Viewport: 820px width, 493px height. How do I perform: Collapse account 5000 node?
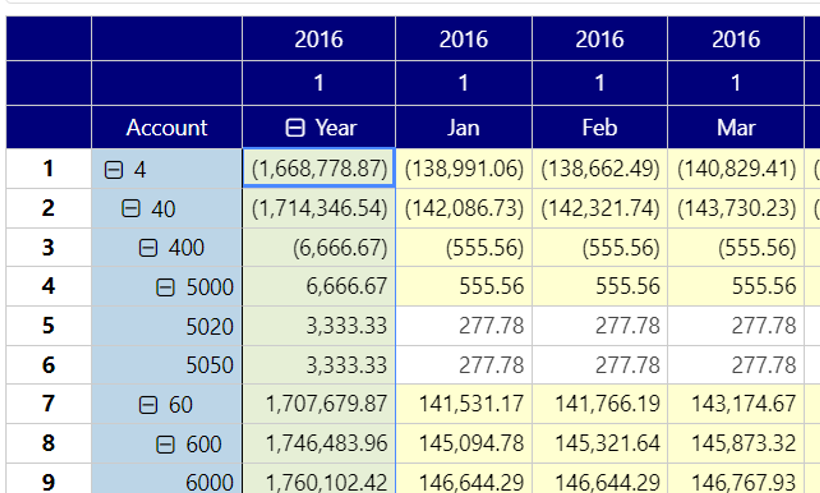point(166,288)
